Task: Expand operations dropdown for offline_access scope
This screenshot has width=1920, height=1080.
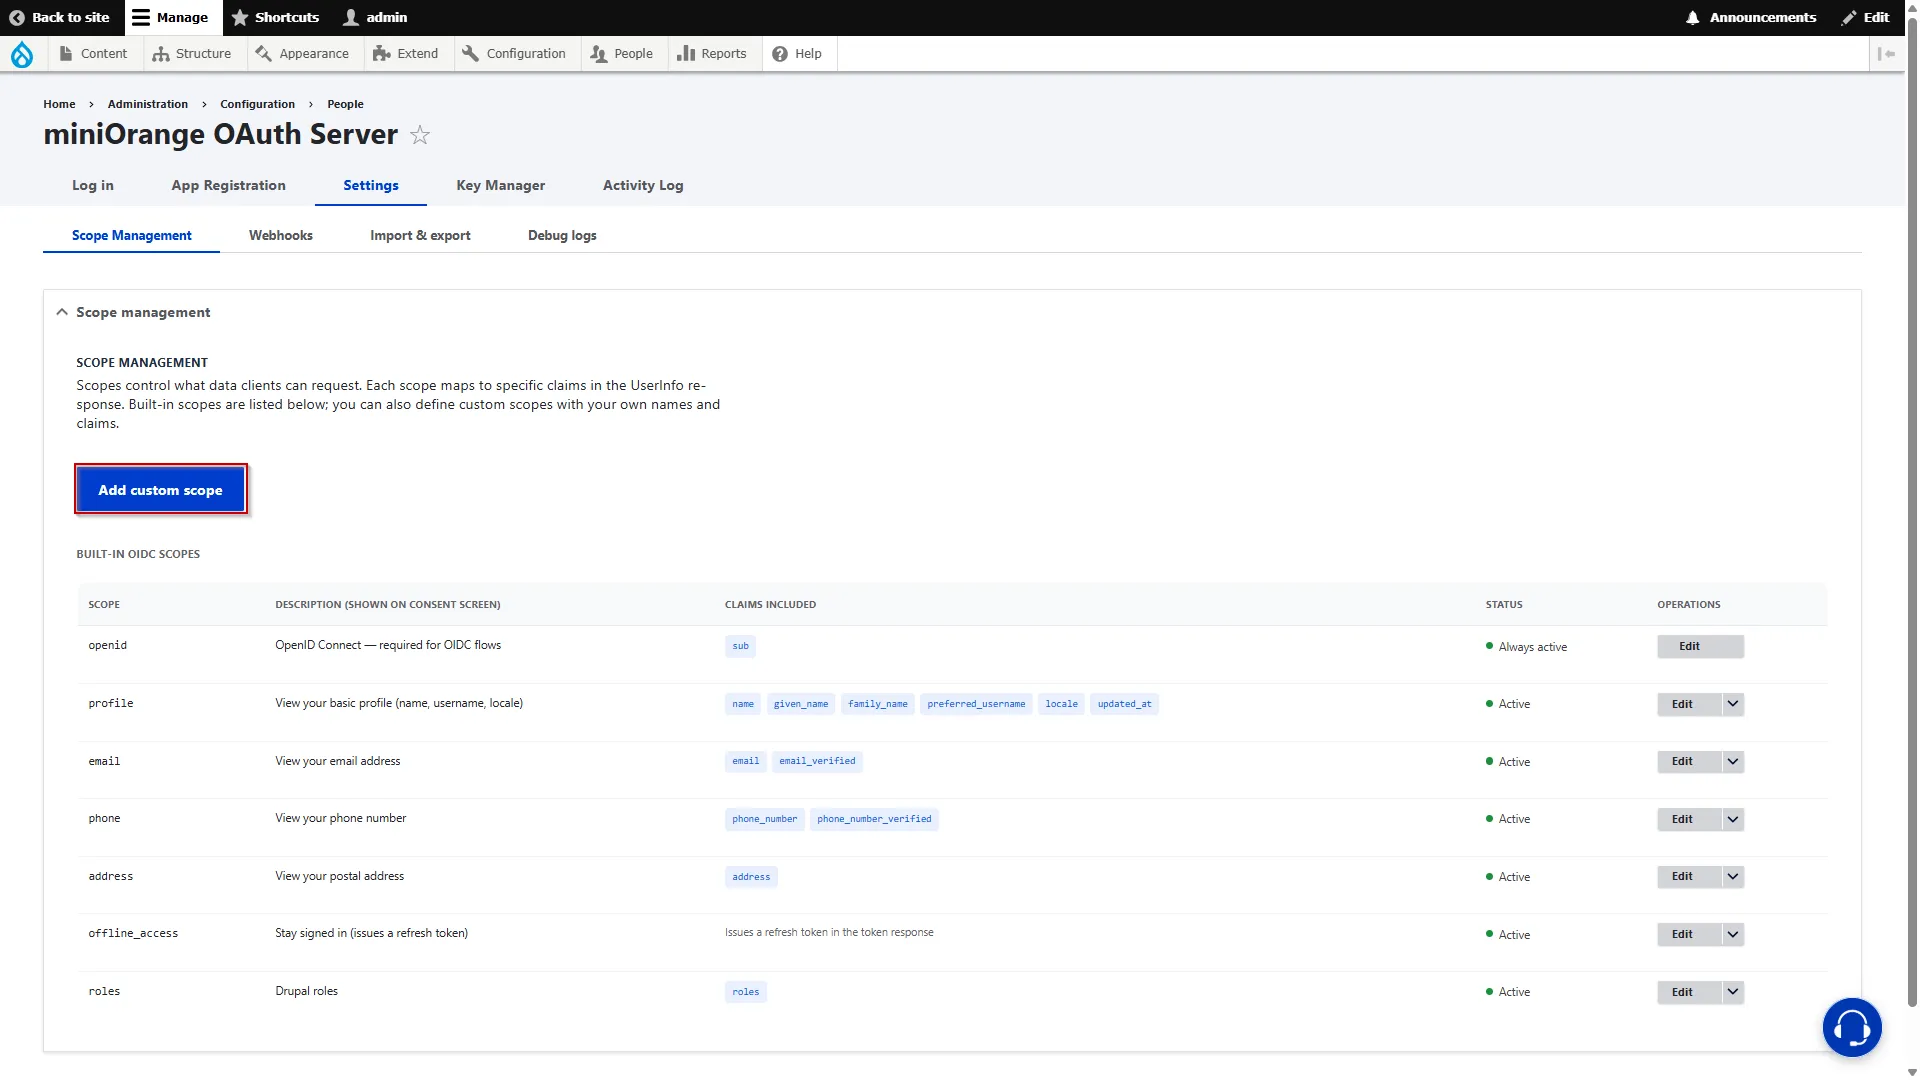Action: click(1733, 934)
